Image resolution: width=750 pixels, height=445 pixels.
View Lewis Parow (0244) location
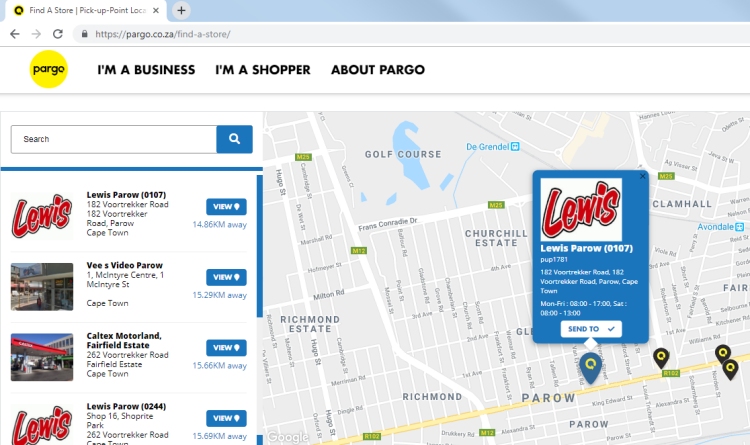[226, 418]
